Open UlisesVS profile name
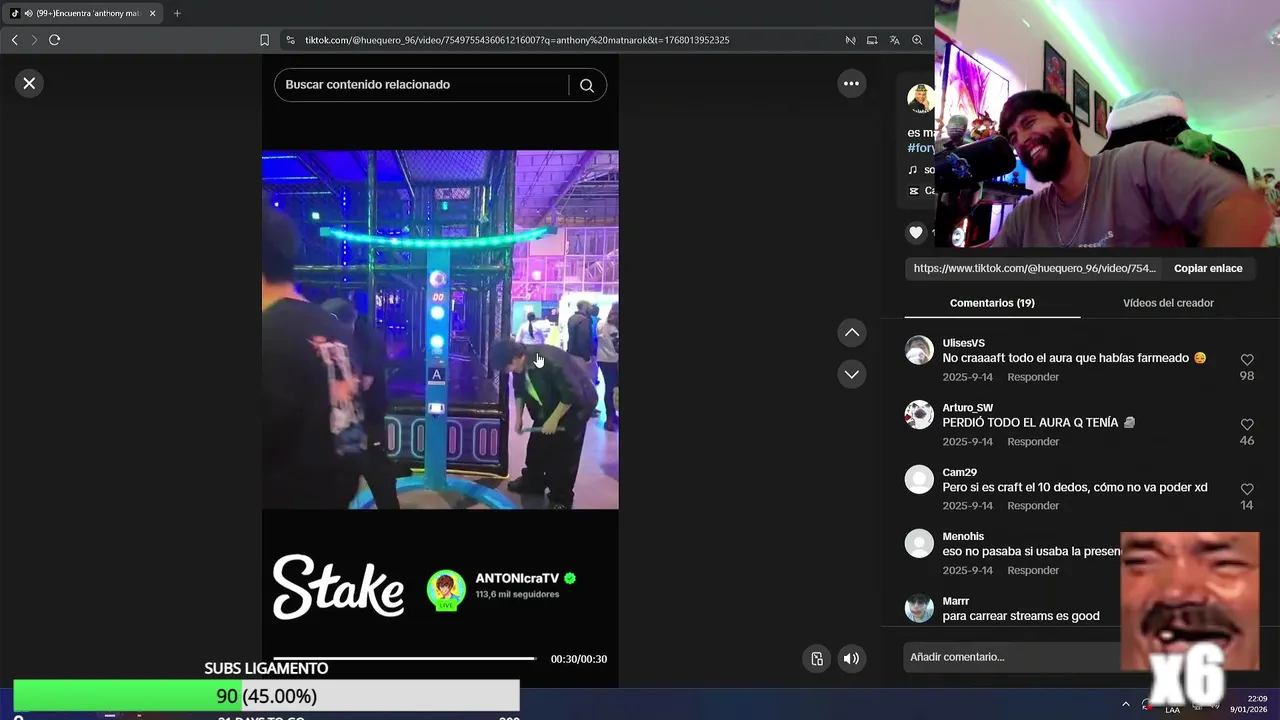The image size is (1280, 720). coord(963,343)
